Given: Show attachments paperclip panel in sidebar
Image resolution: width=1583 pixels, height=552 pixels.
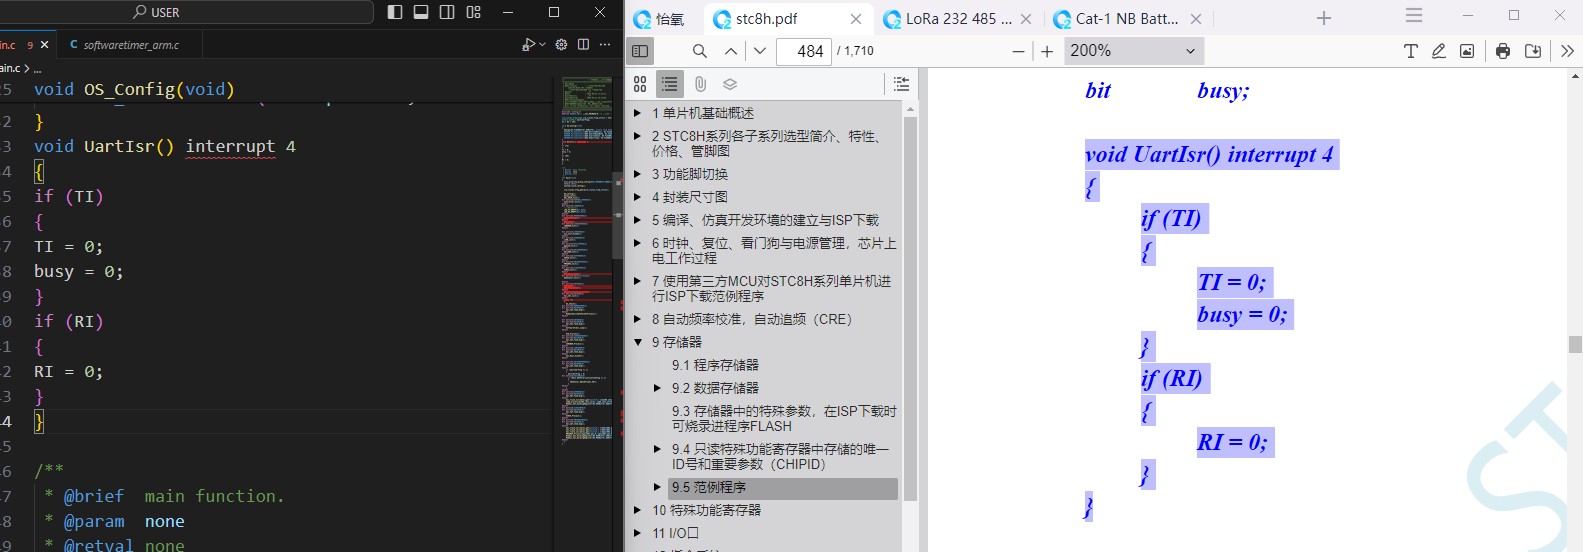Looking at the screenshot, I should point(700,84).
